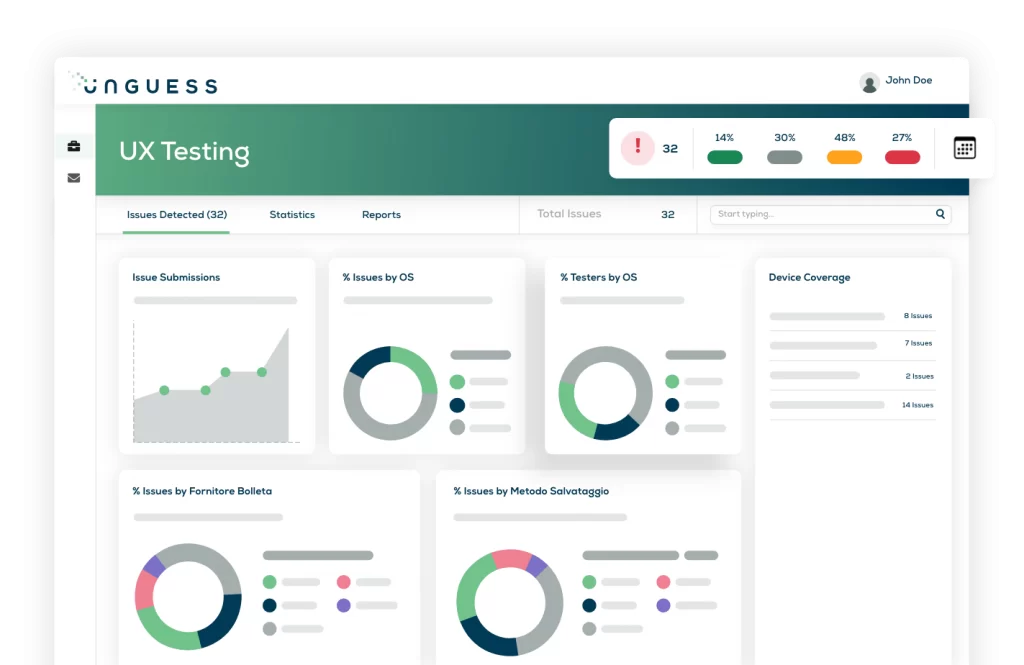Open the envelope messages icon in sidebar
This screenshot has height=665, width=1024.
click(74, 178)
